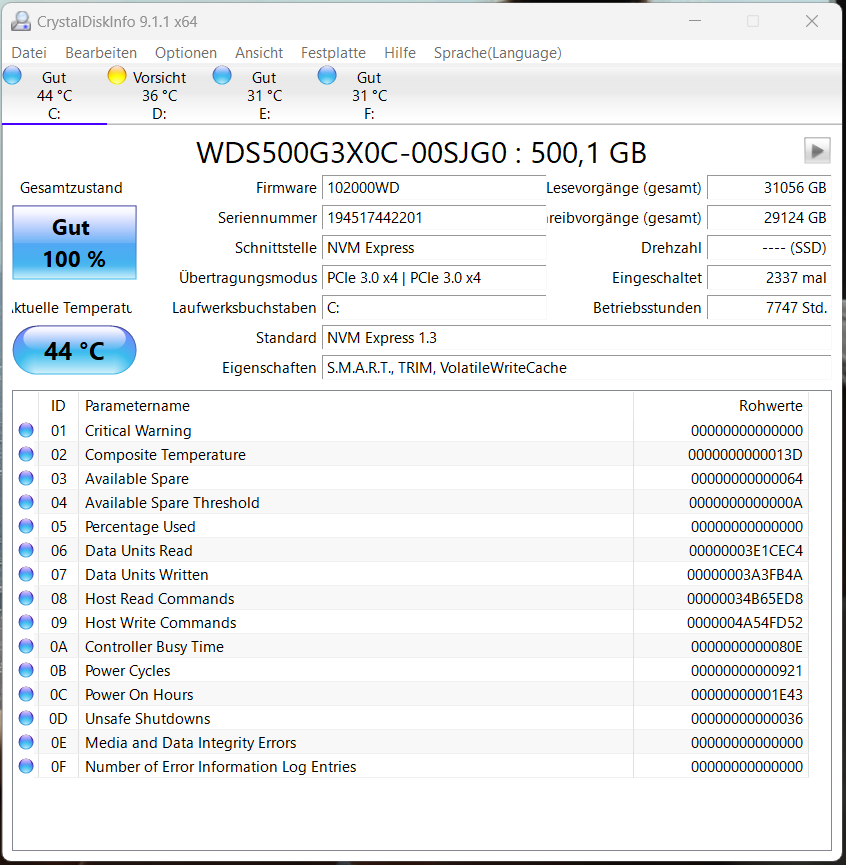The image size is (846, 865).
Task: Click the 44 °C temperature button
Action: [x=74, y=350]
